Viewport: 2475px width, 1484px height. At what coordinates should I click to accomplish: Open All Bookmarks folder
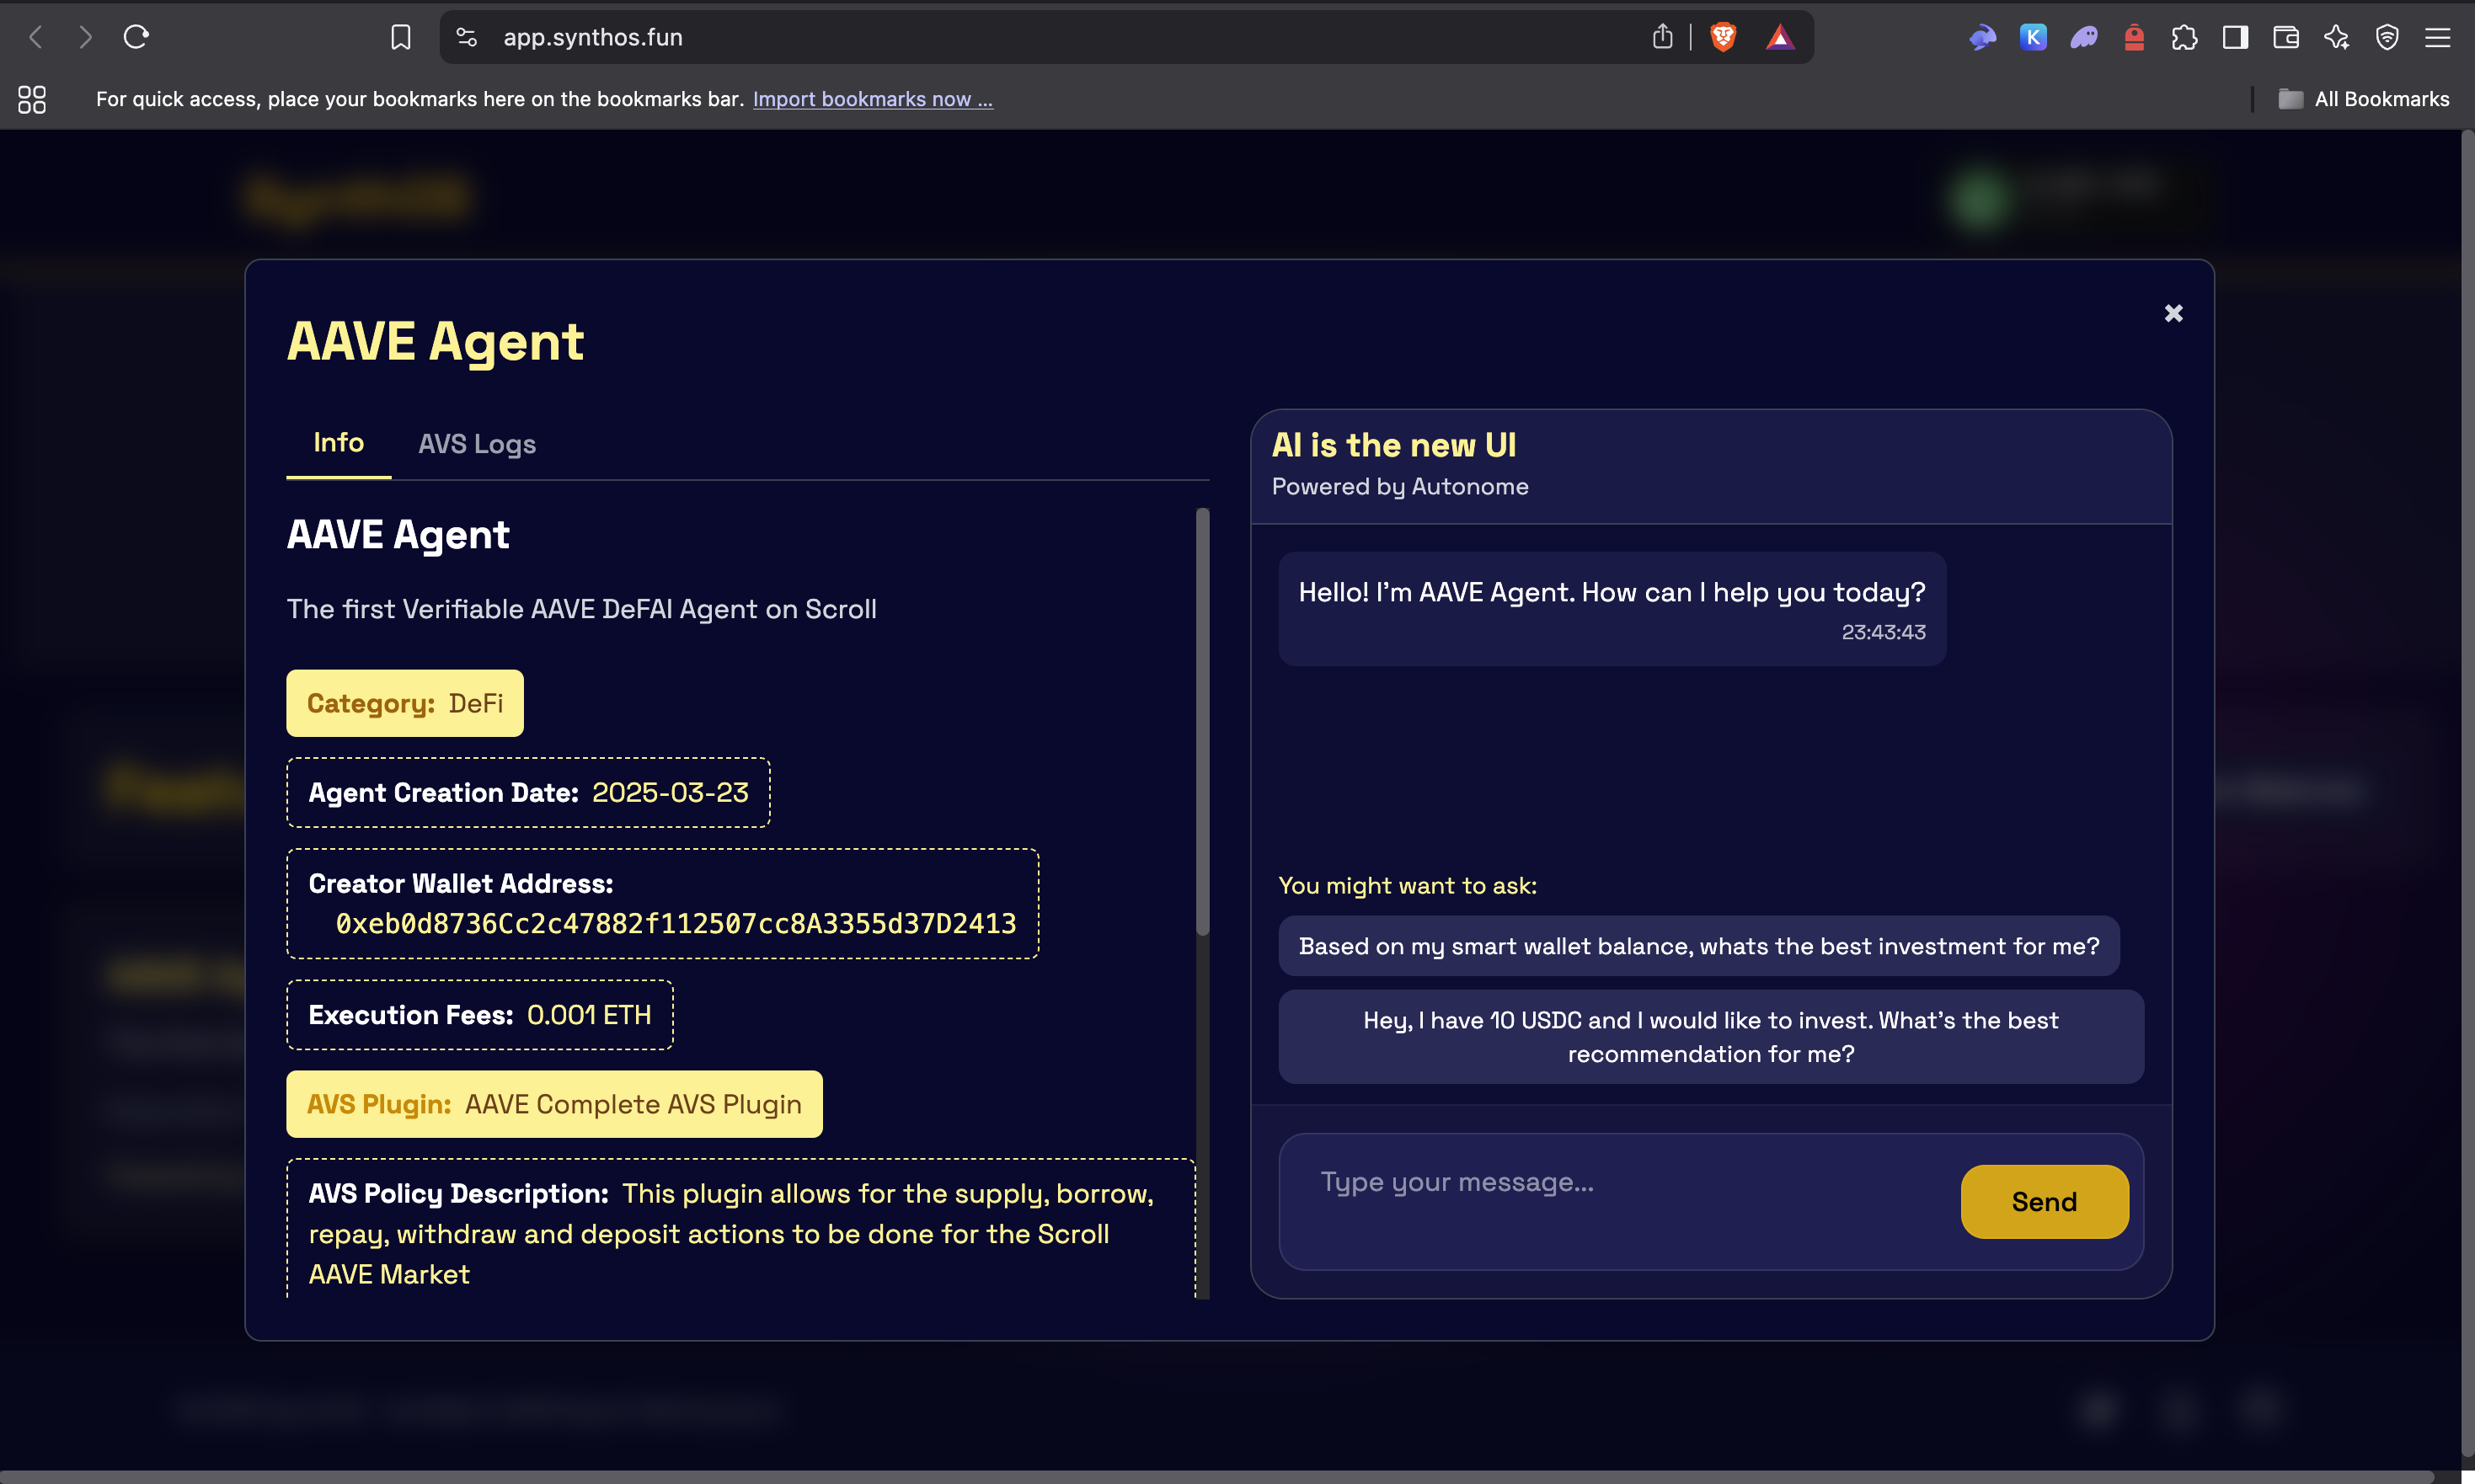click(x=2363, y=99)
